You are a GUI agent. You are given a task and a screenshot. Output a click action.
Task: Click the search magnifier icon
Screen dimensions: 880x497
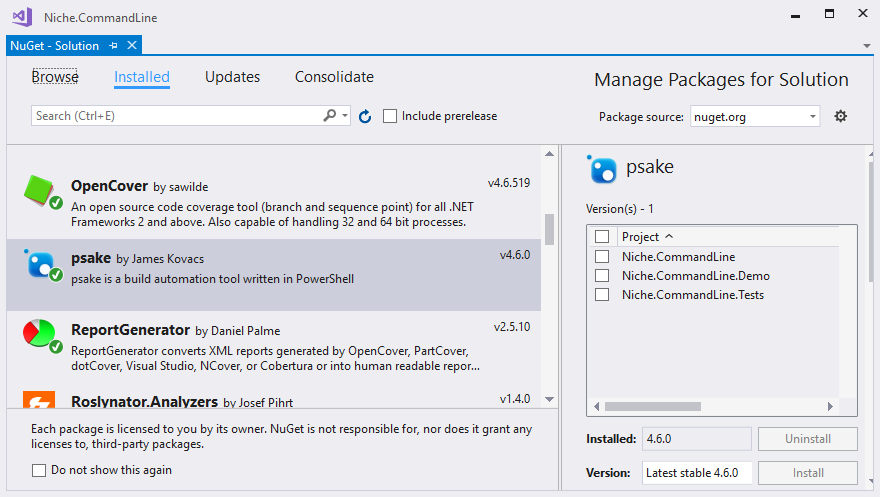click(x=330, y=116)
